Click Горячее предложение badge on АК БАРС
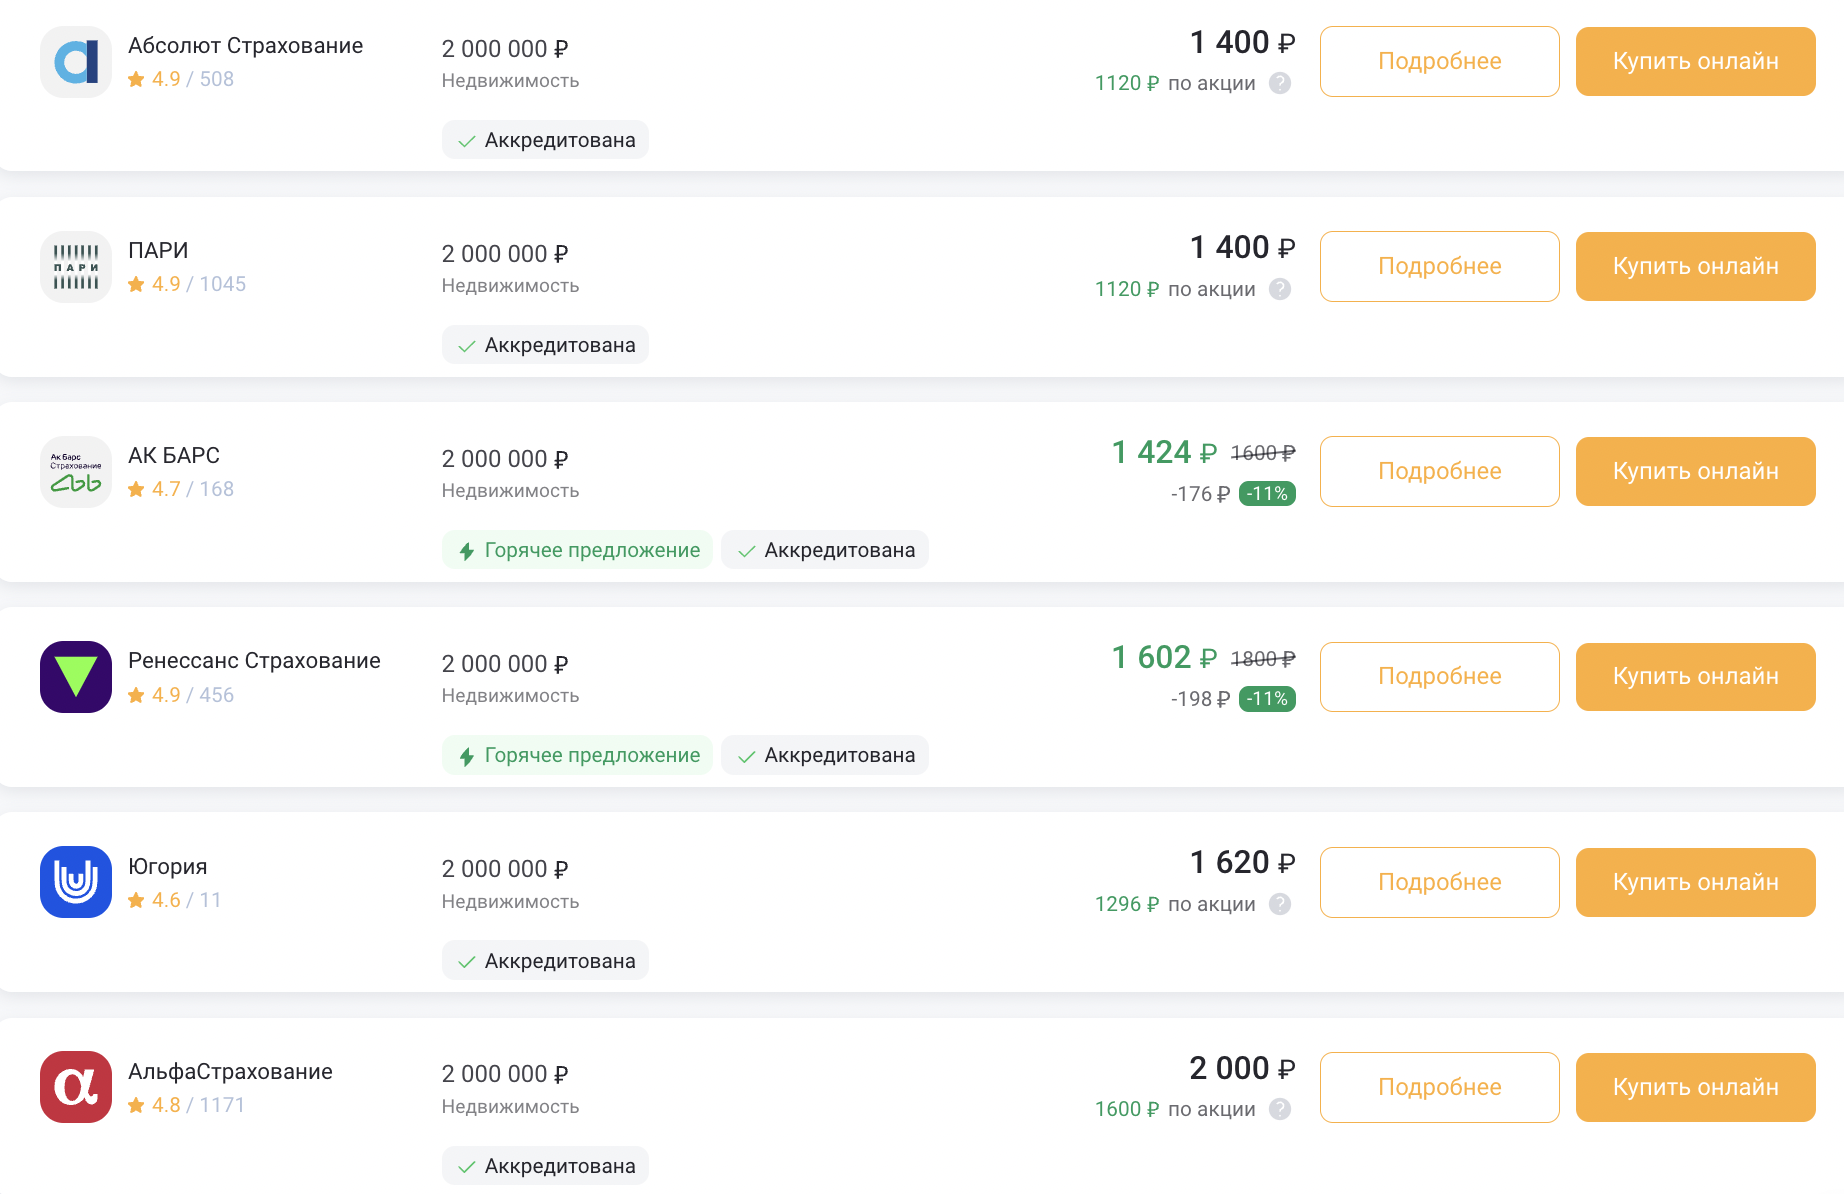Screen dimensions: 1844x1194 (578, 550)
